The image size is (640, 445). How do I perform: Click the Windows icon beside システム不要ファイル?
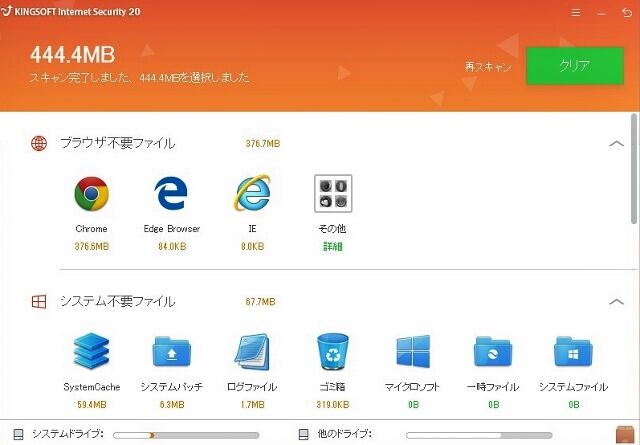pyautogui.click(x=39, y=302)
